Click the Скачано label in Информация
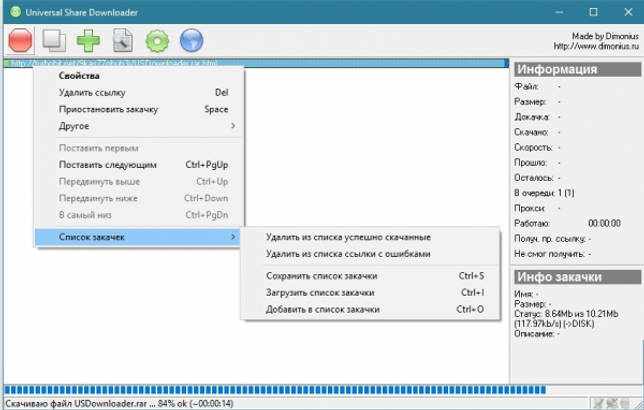Image resolution: width=644 pixels, height=410 pixels. tap(531, 132)
